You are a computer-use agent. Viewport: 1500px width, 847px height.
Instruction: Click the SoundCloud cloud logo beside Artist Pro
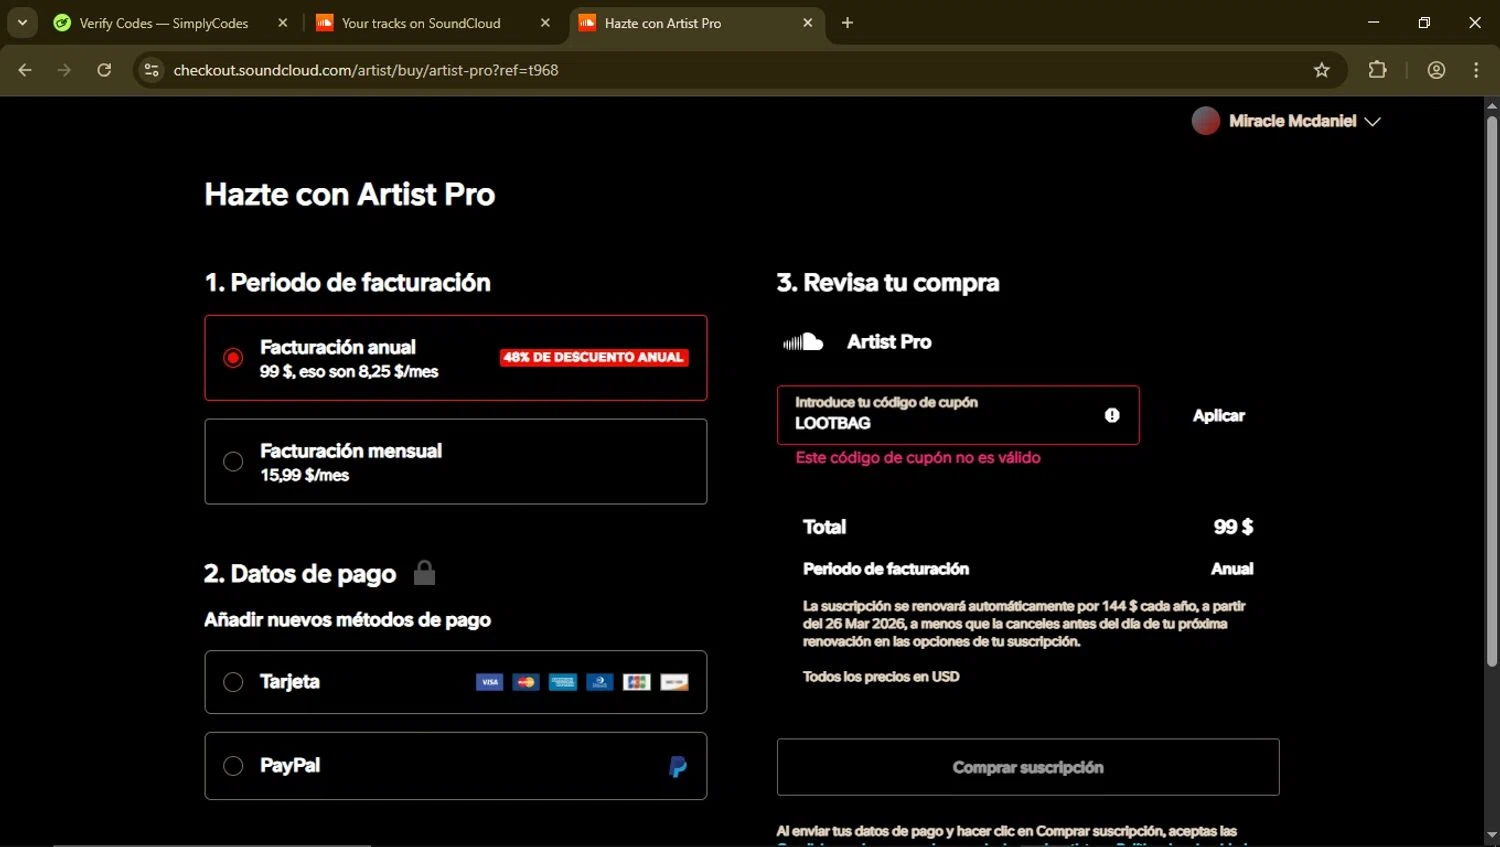pos(802,342)
